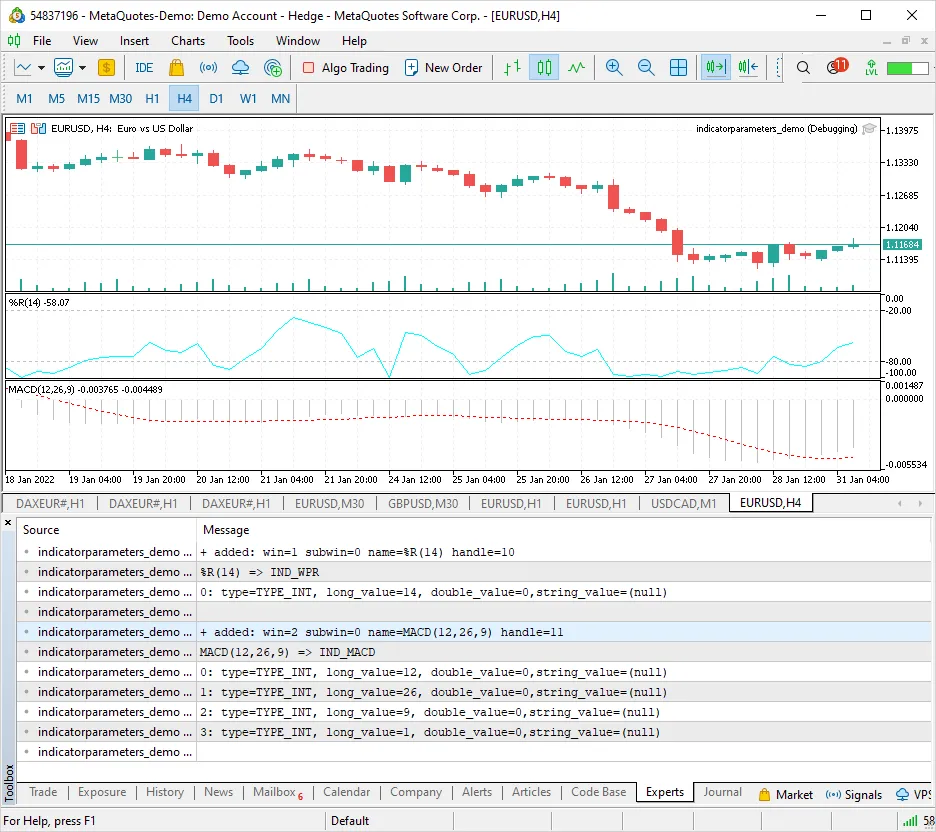Viewport: 936px width, 832px height.
Task: Toggle chart auto-scroll
Action: pos(713,67)
